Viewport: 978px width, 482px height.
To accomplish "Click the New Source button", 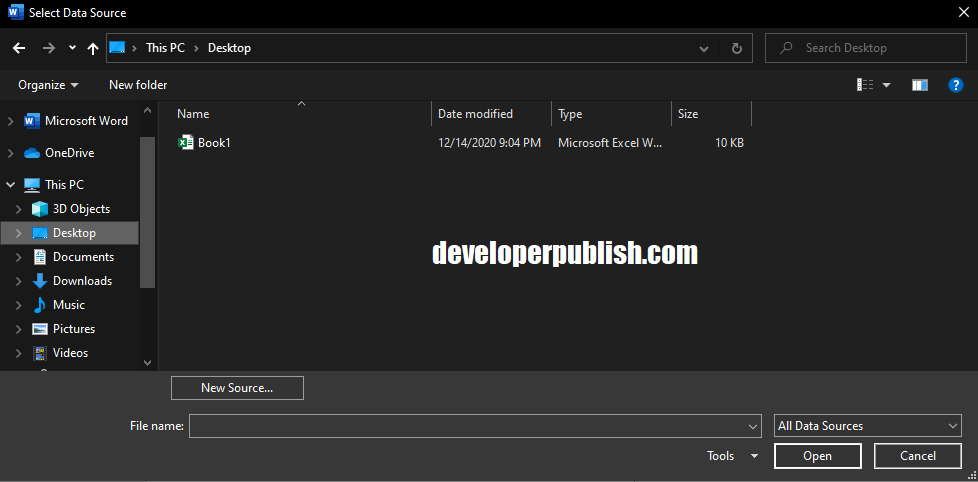I will pyautogui.click(x=237, y=388).
